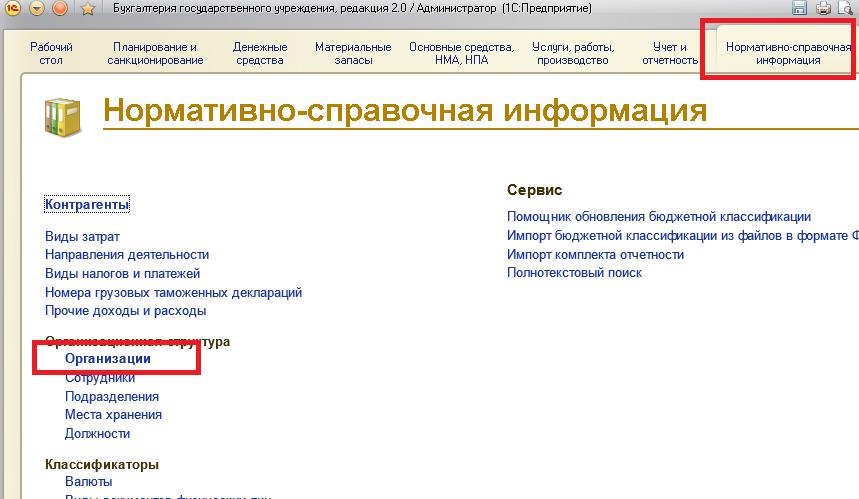Open Направления деятельности link
The height and width of the screenshot is (499, 859).
tap(127, 255)
